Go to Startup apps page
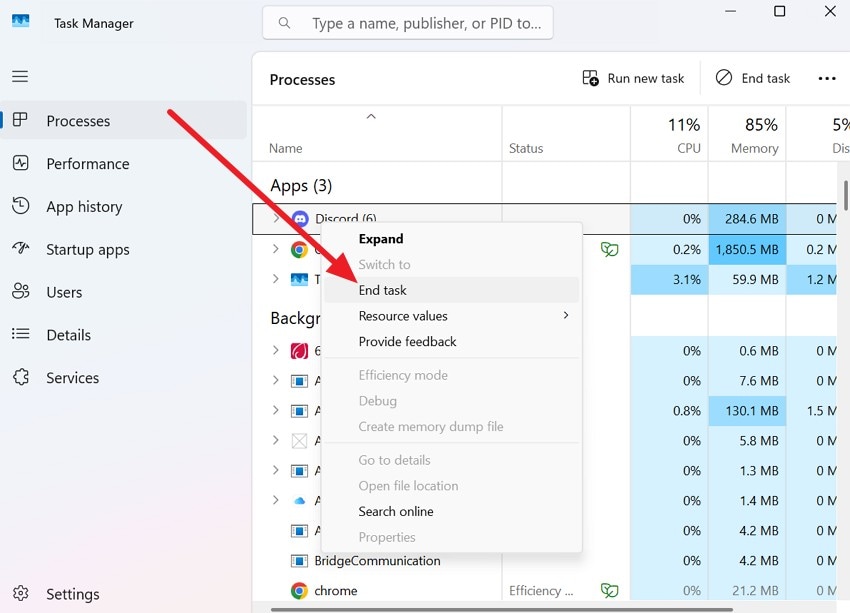 click(87, 250)
